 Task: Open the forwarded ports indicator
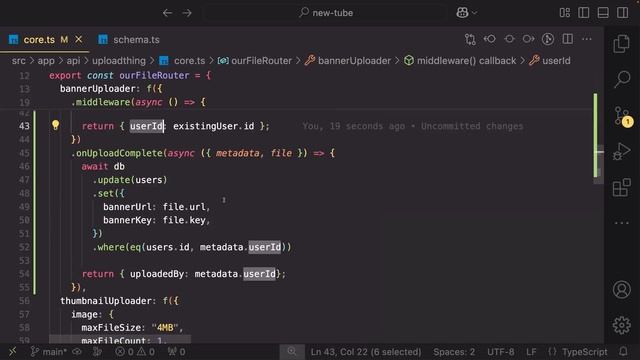pyautogui.click(x=176, y=352)
